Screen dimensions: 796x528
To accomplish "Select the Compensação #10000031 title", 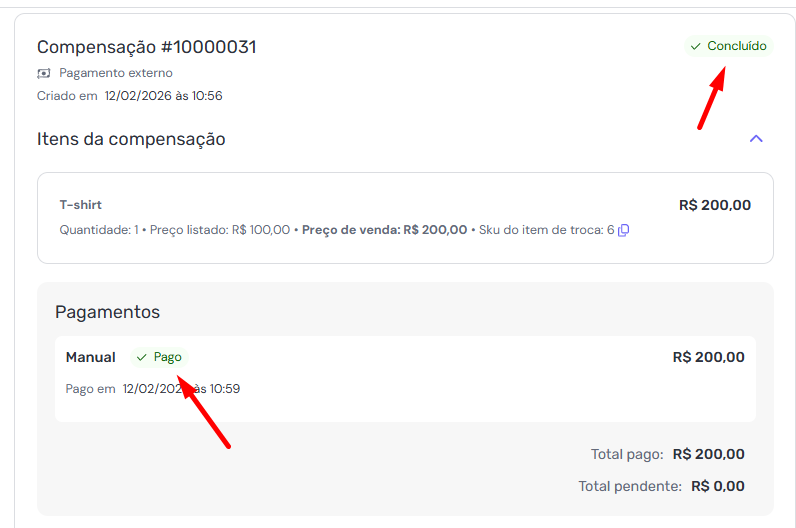I will (x=147, y=47).
